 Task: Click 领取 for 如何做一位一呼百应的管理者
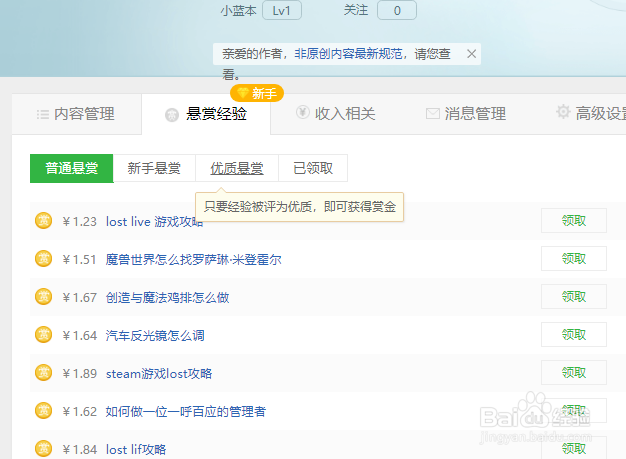(574, 410)
